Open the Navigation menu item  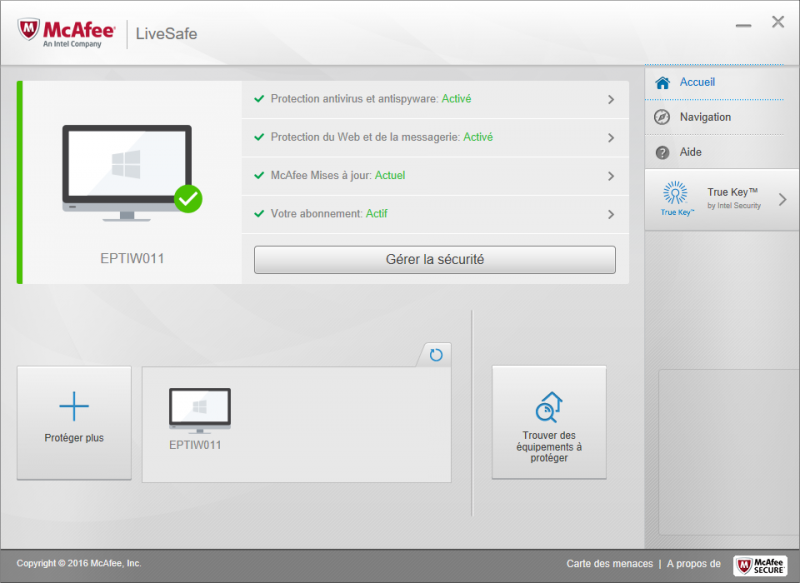[x=690, y=117]
